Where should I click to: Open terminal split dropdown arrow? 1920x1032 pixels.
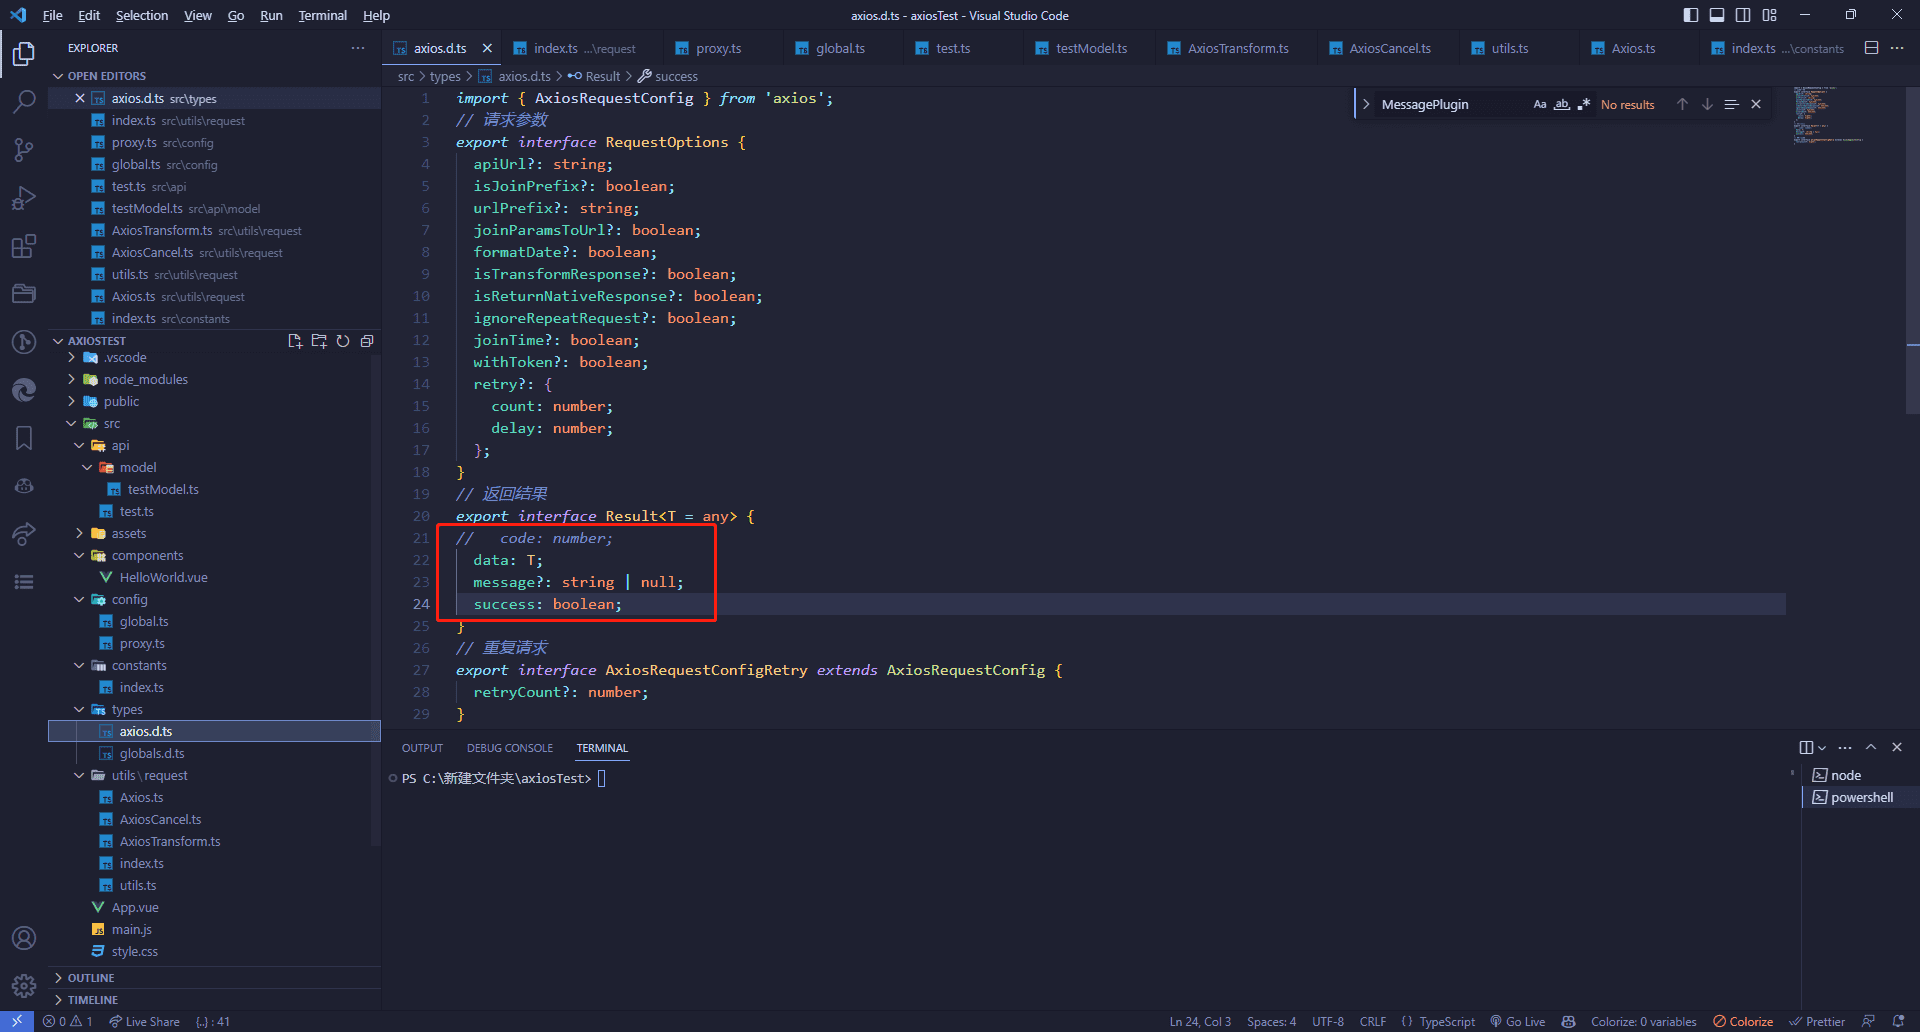pos(1822,748)
